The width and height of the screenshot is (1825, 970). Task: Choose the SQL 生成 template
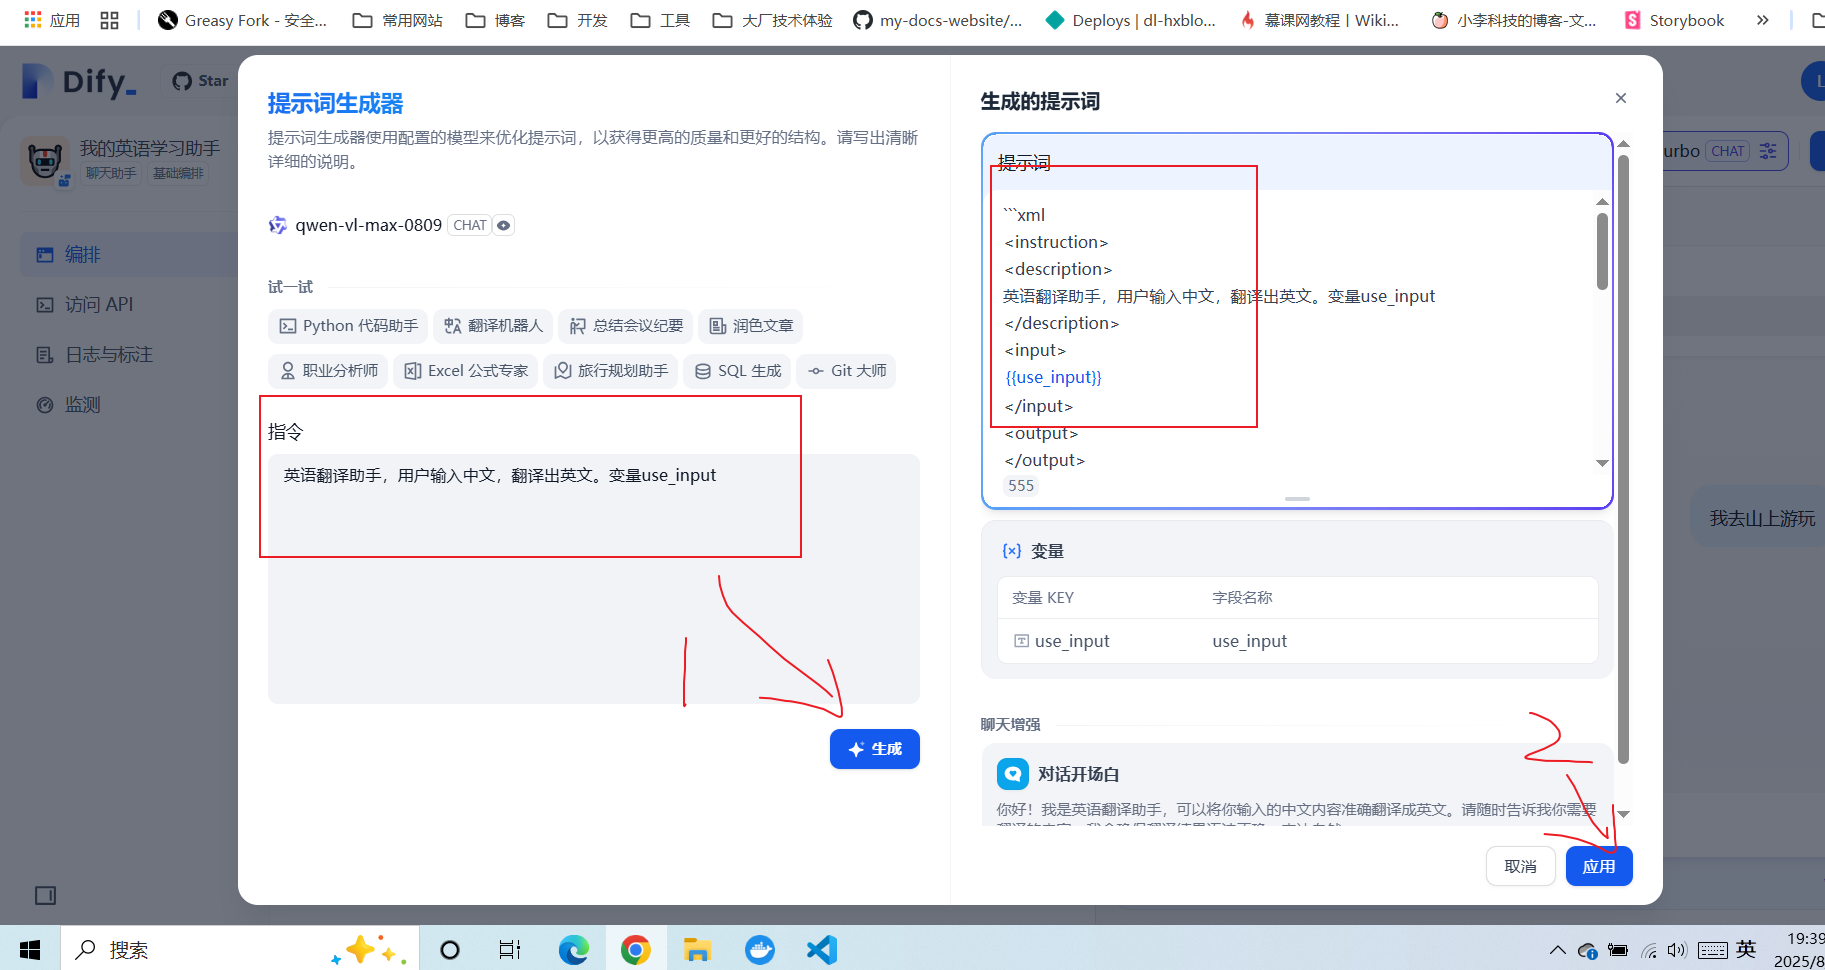pos(738,371)
